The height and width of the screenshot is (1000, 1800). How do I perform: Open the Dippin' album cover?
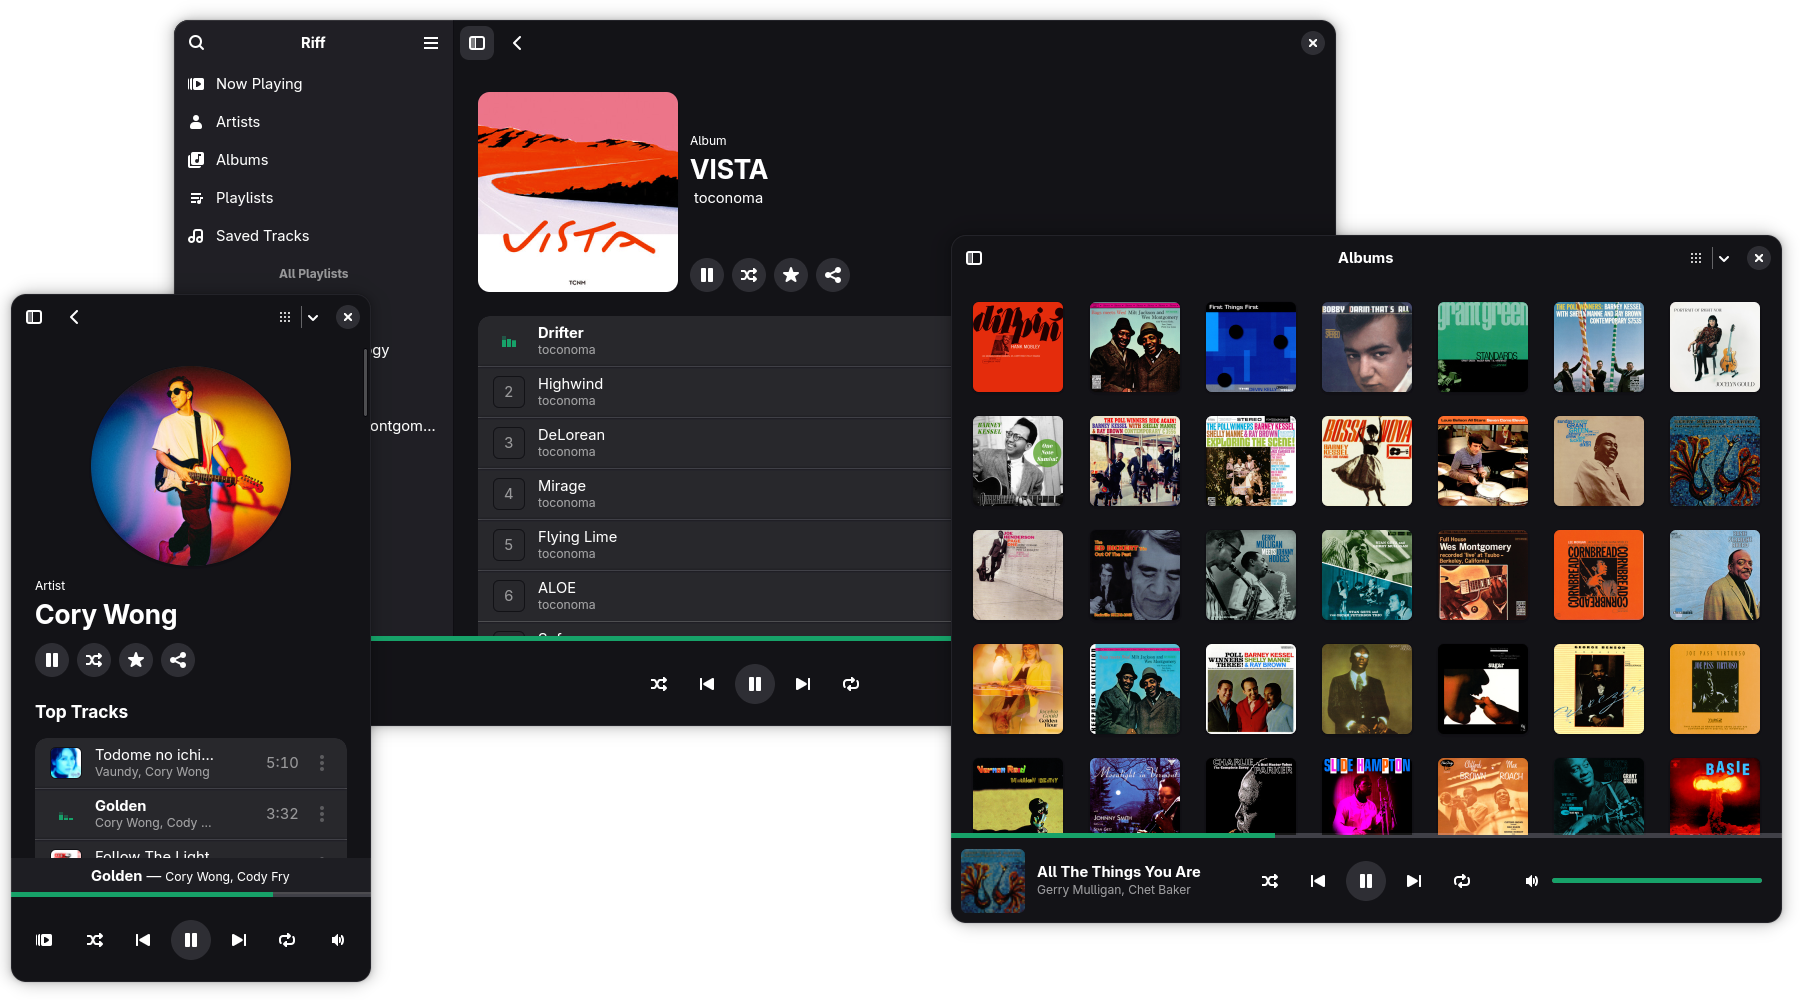[1018, 347]
